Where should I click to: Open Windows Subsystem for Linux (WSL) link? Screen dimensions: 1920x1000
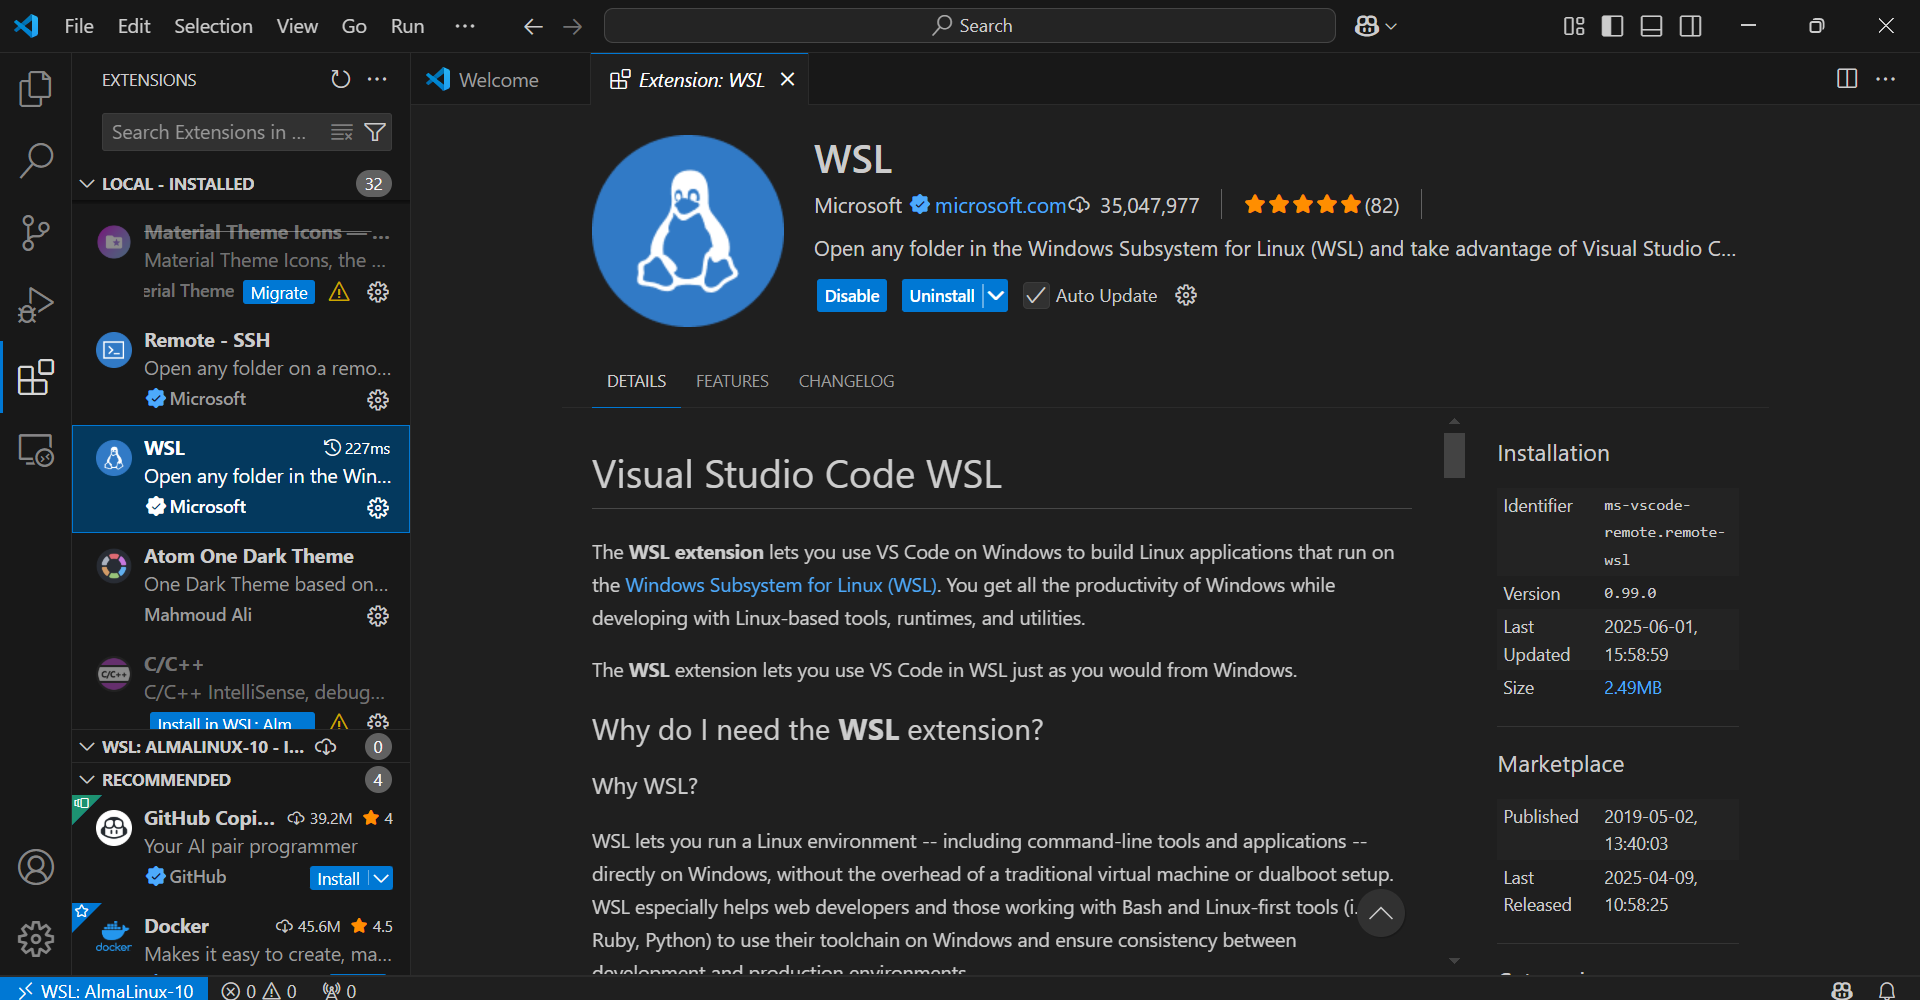click(x=781, y=585)
